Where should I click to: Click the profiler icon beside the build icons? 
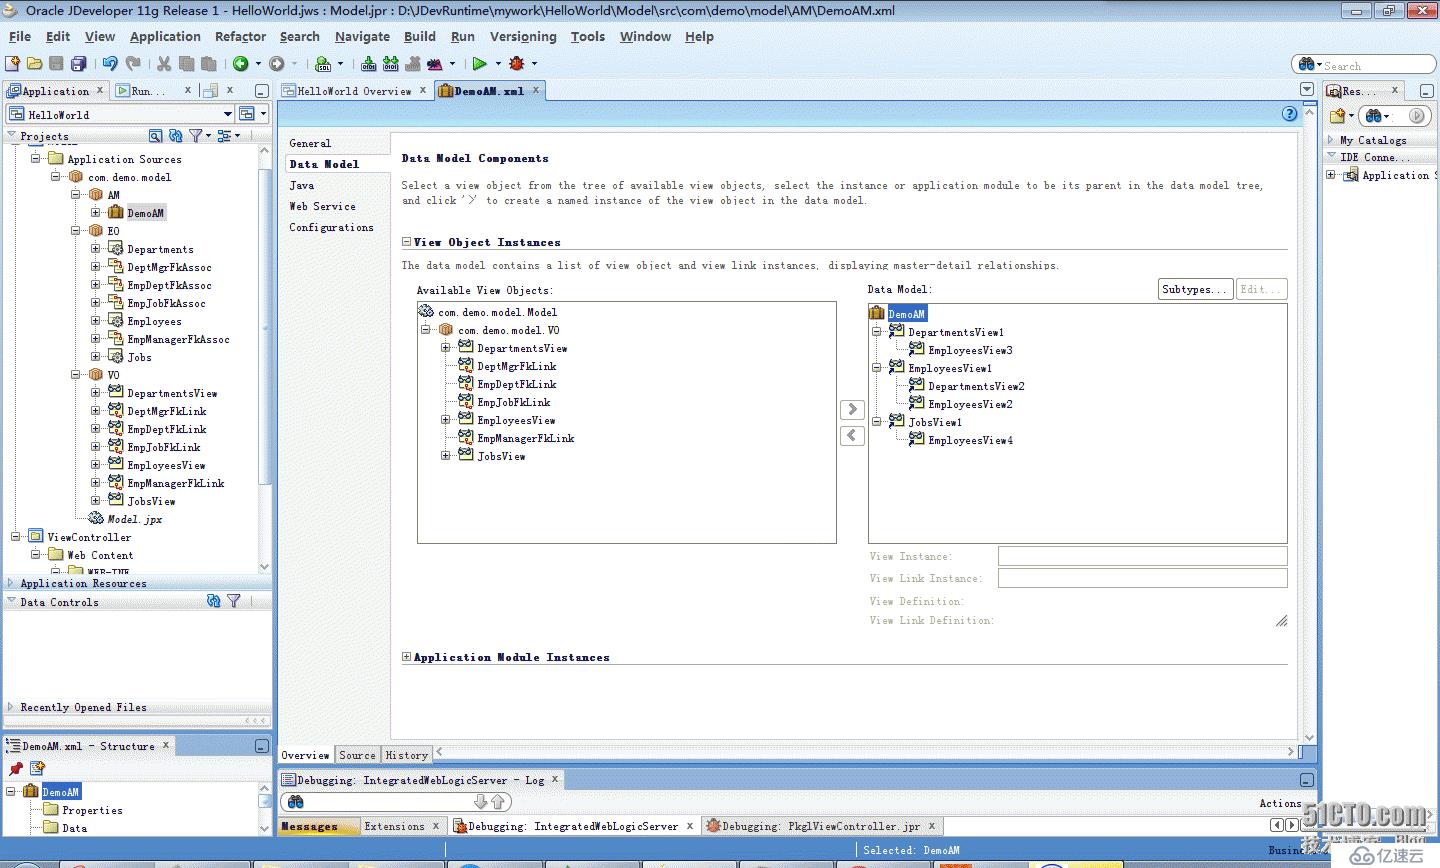435,64
